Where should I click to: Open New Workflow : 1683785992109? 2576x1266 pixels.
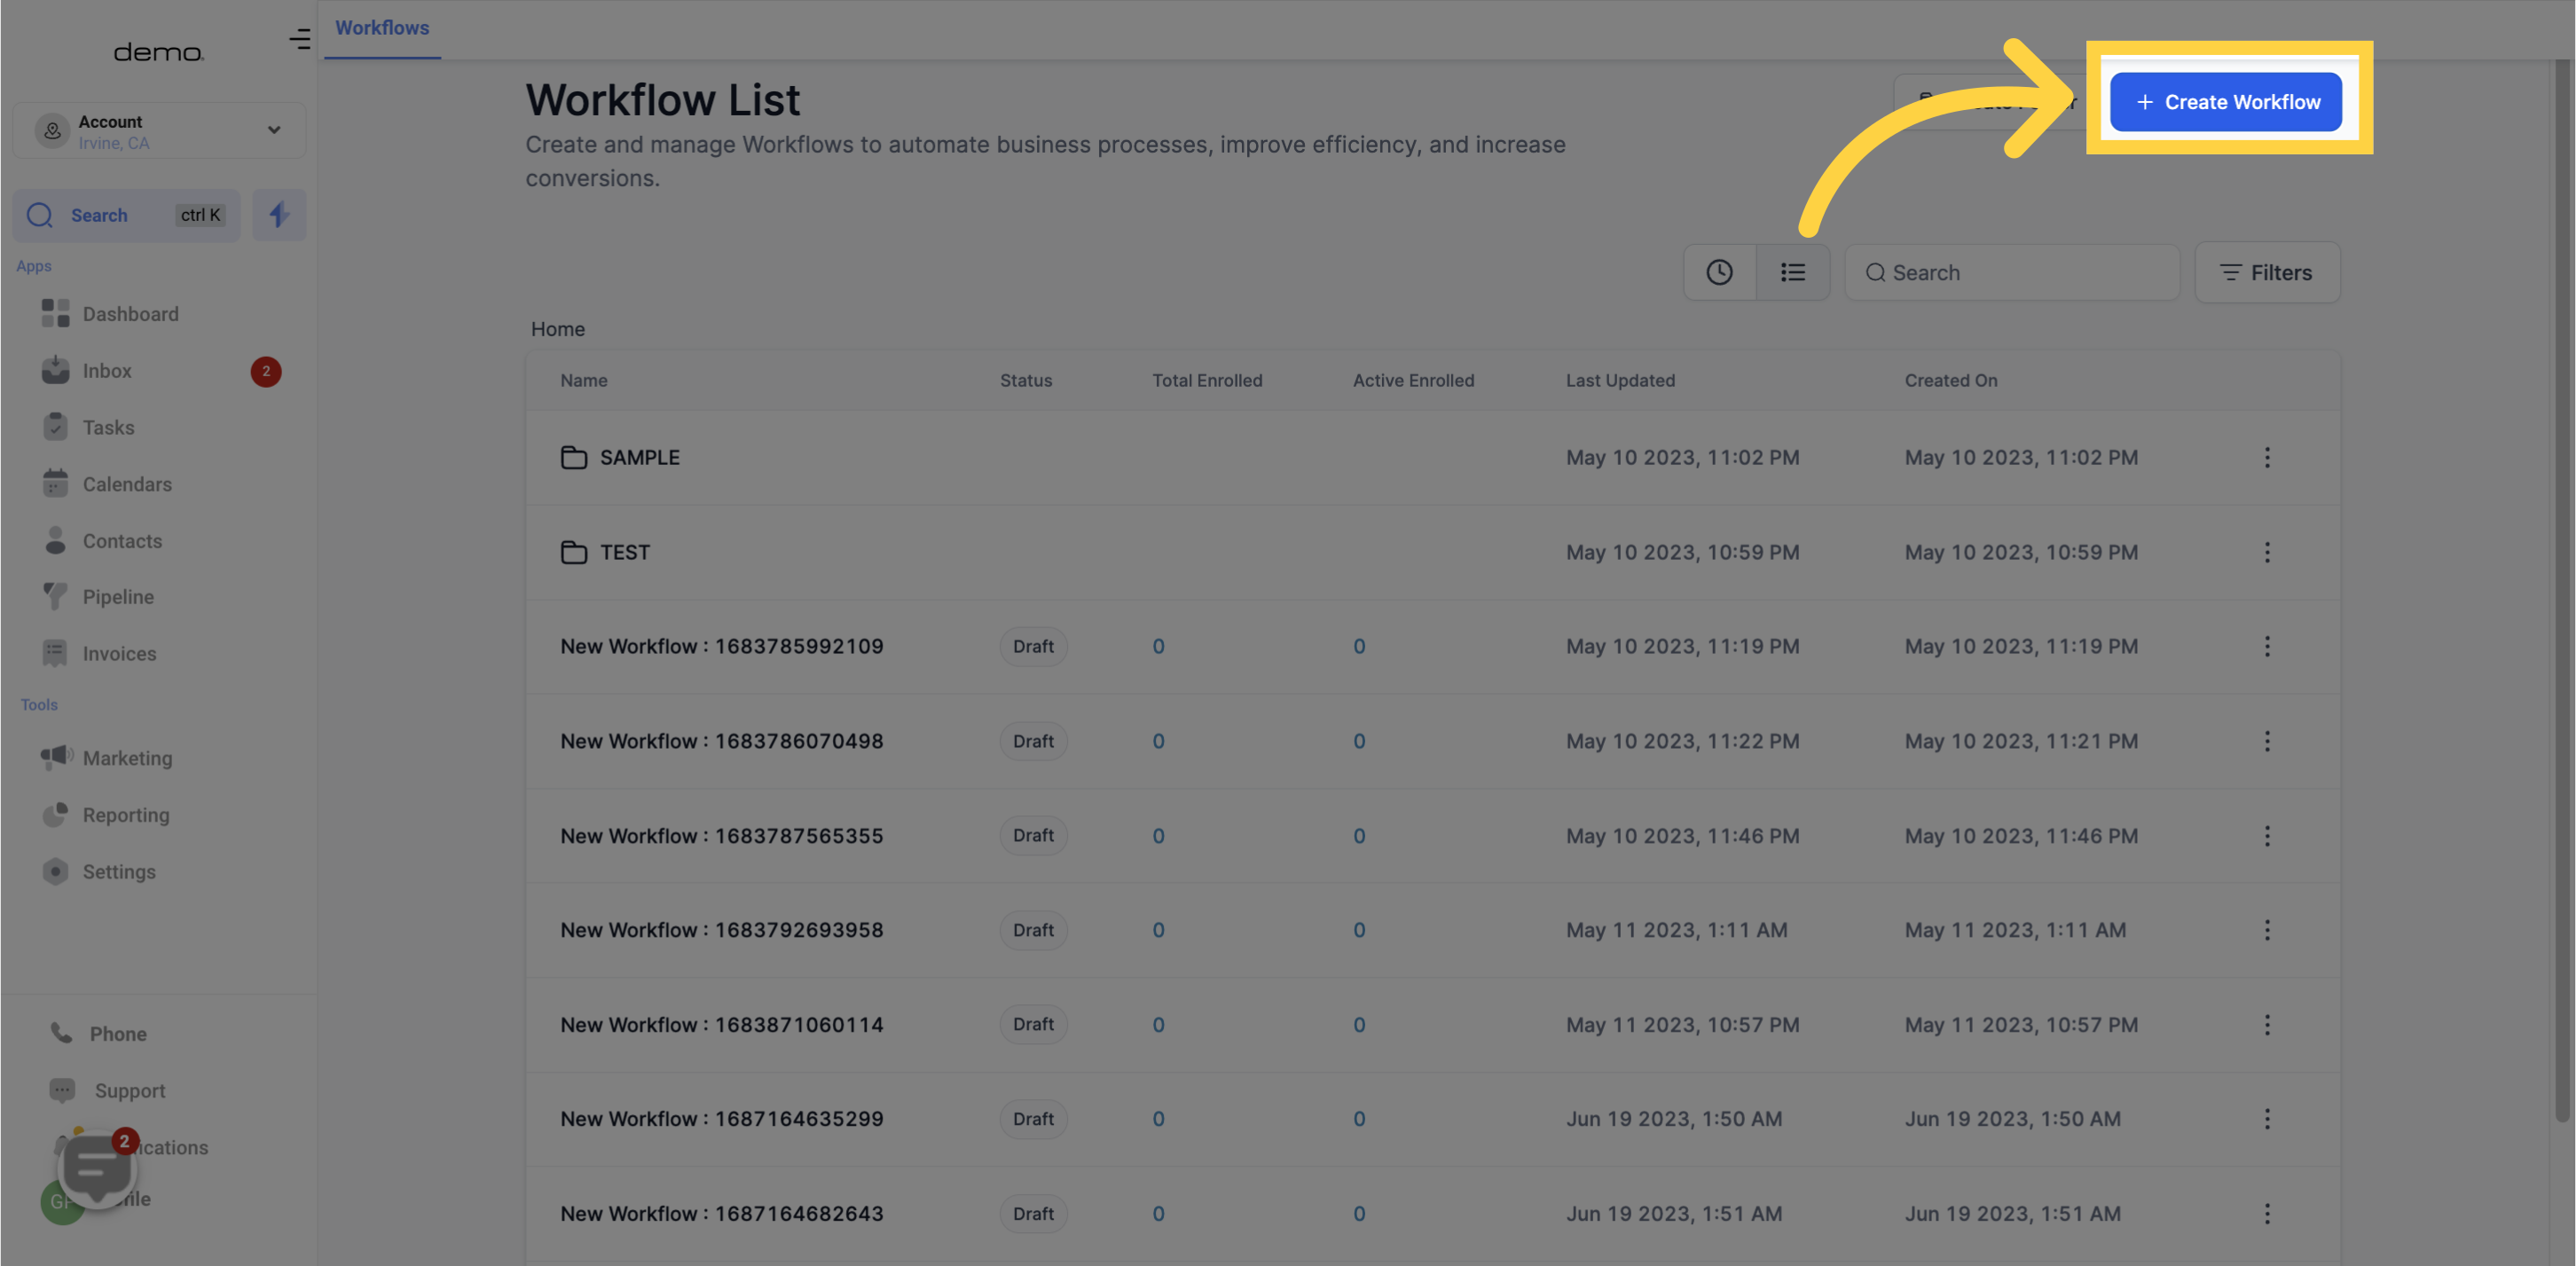pyautogui.click(x=721, y=647)
